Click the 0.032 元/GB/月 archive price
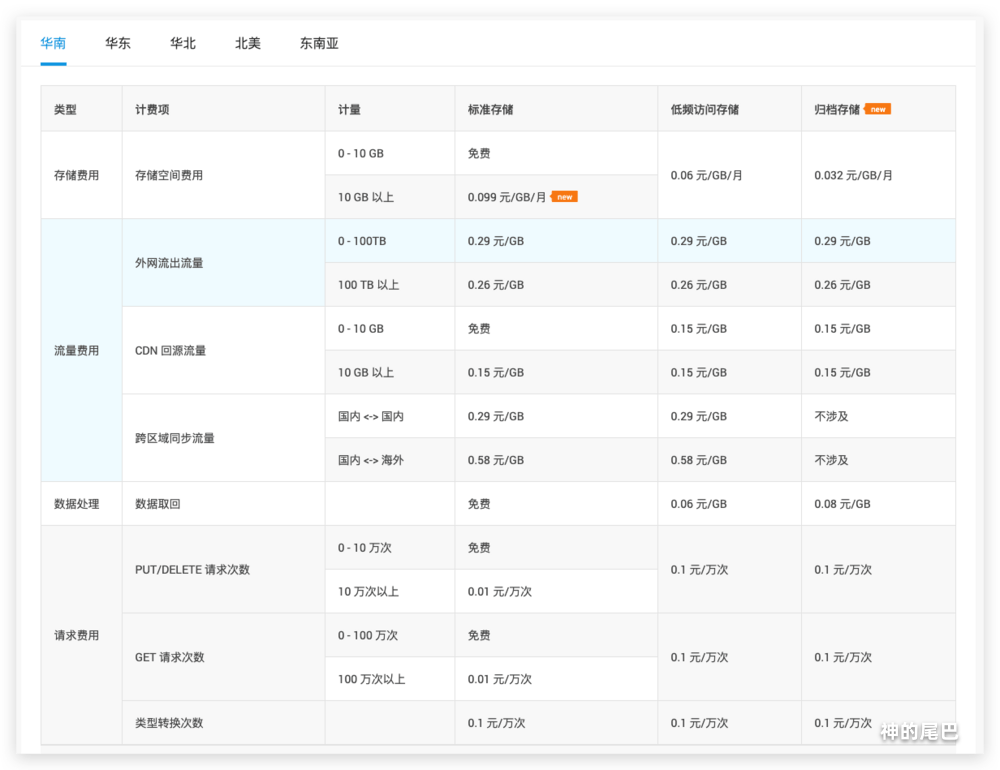1000x770 pixels. [853, 175]
